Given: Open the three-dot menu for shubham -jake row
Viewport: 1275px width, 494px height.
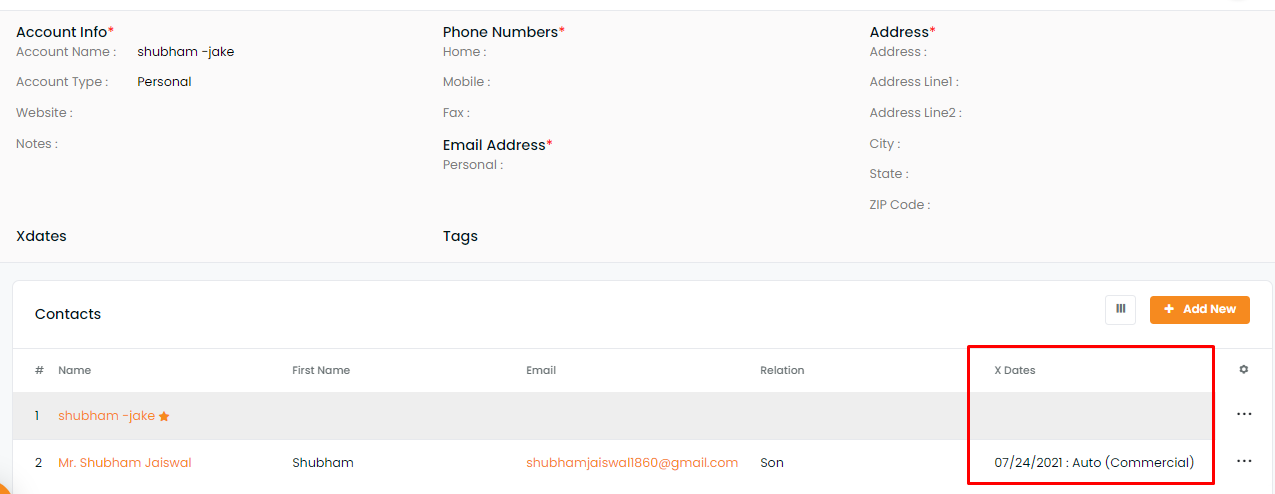Looking at the screenshot, I should click(x=1244, y=414).
